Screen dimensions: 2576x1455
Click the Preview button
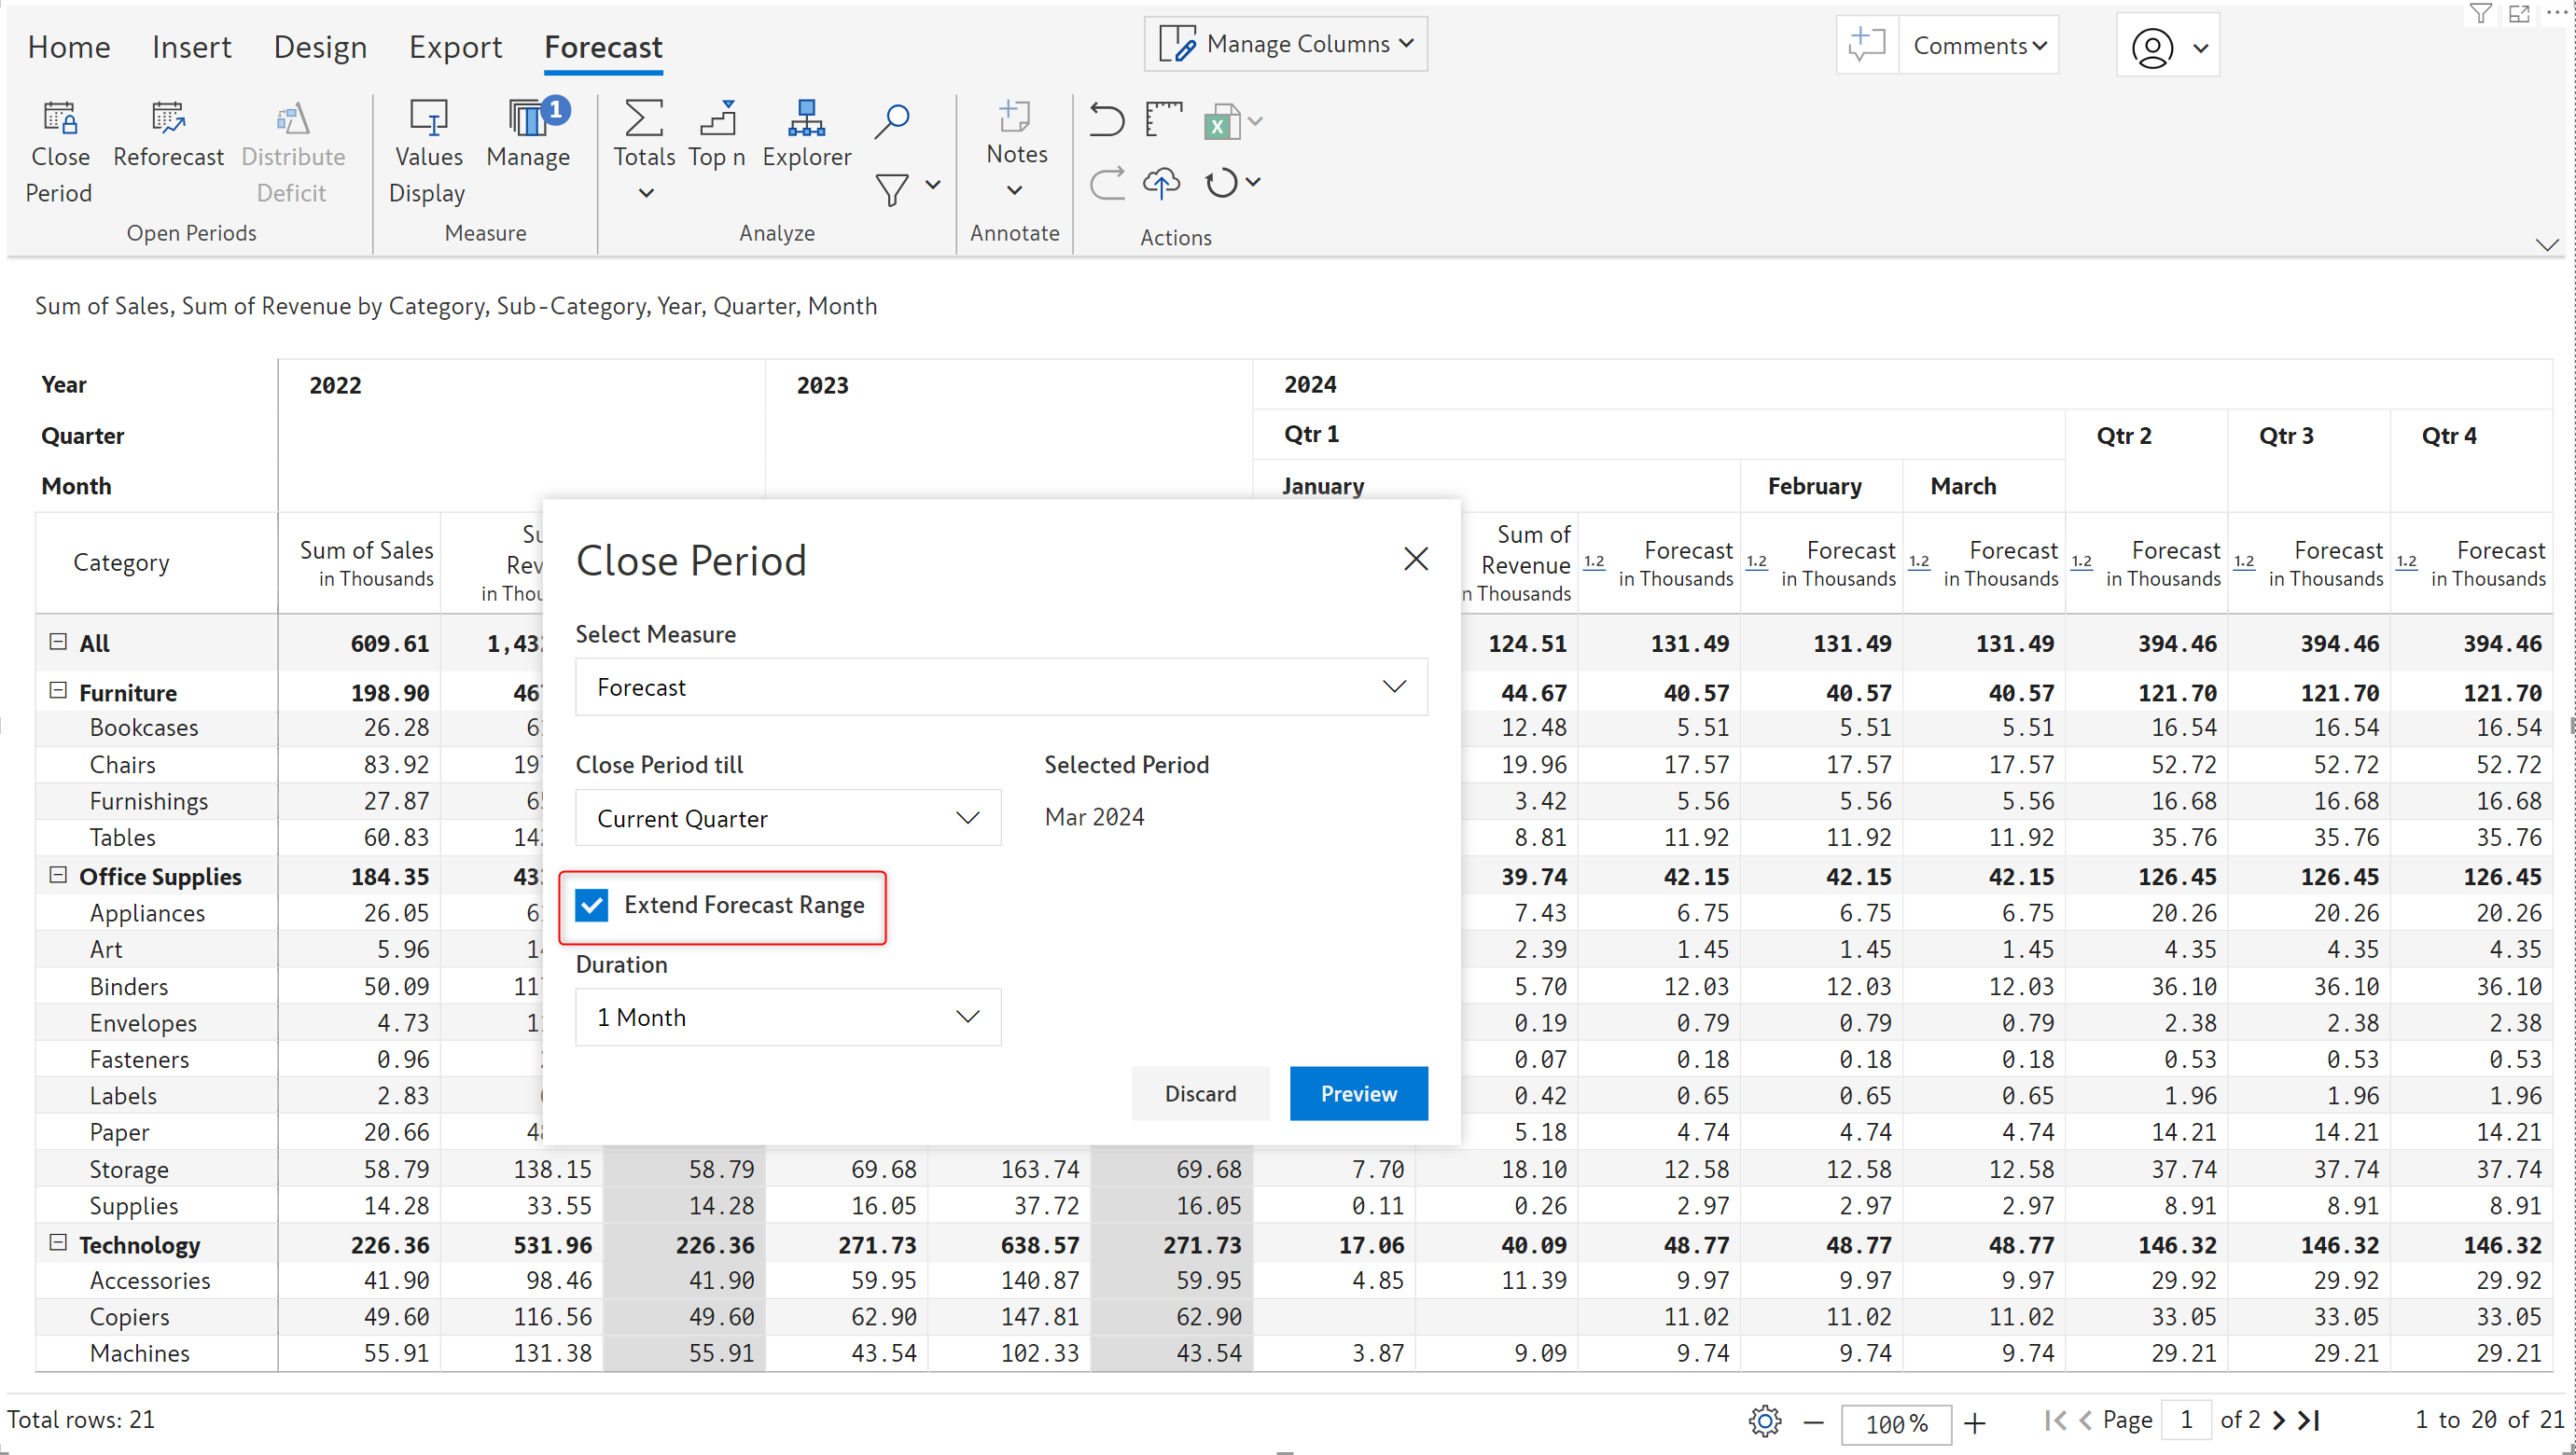[1358, 1093]
